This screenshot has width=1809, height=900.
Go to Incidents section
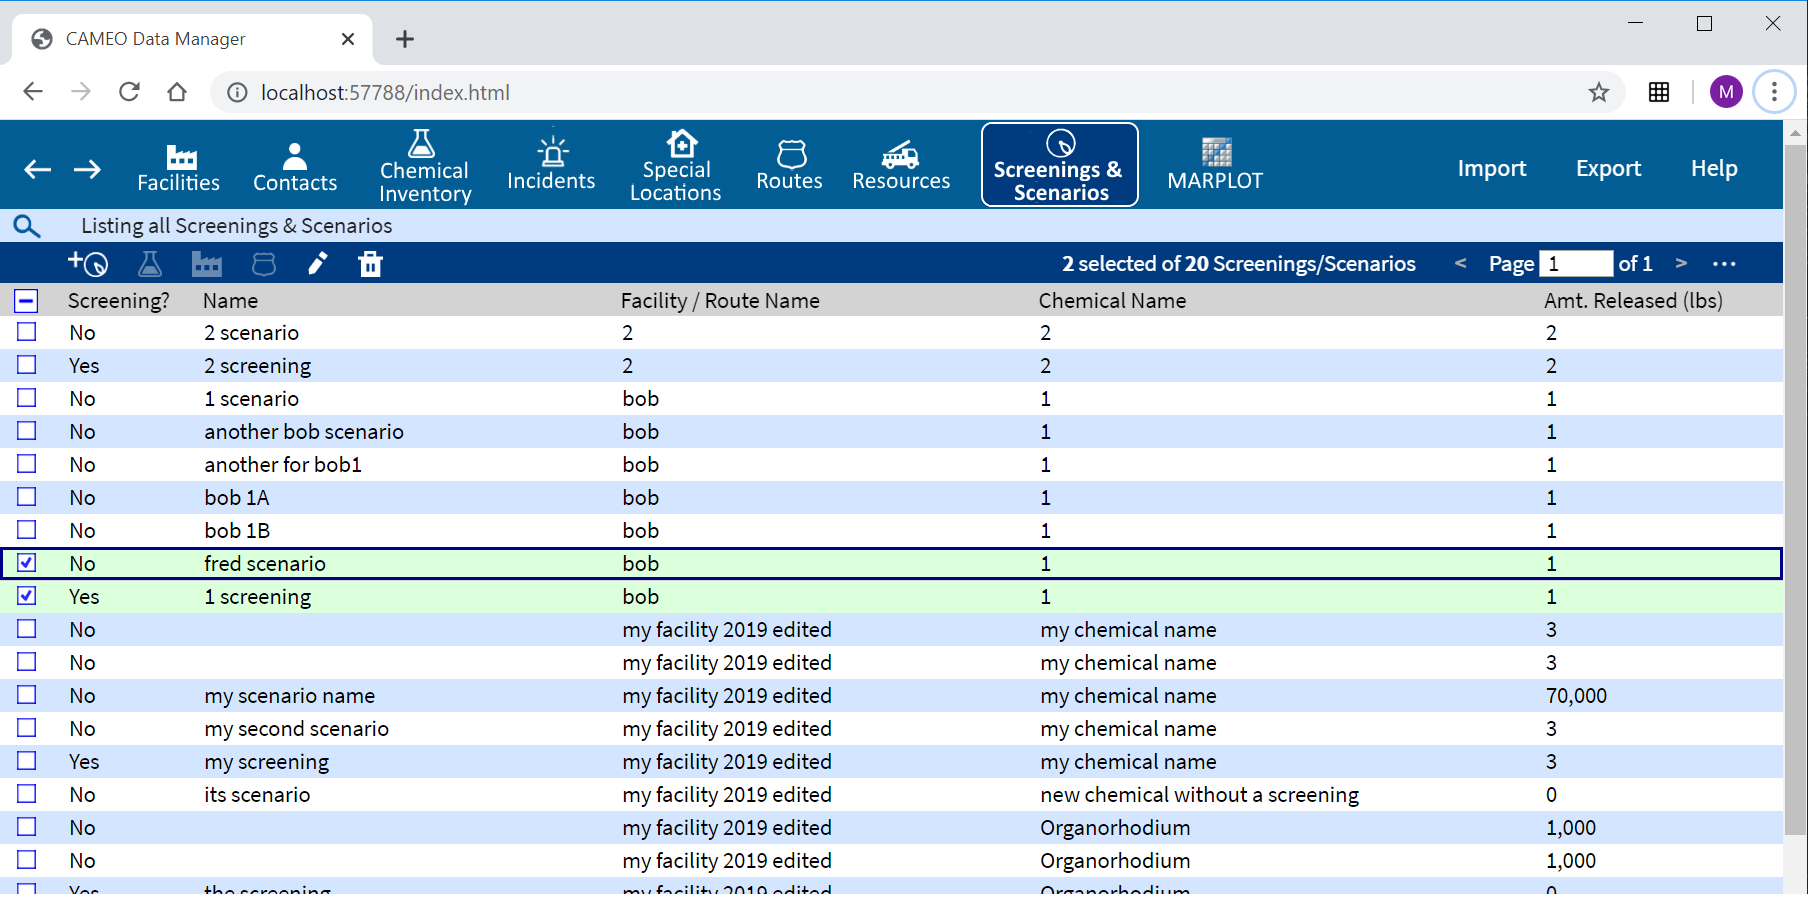coord(551,166)
